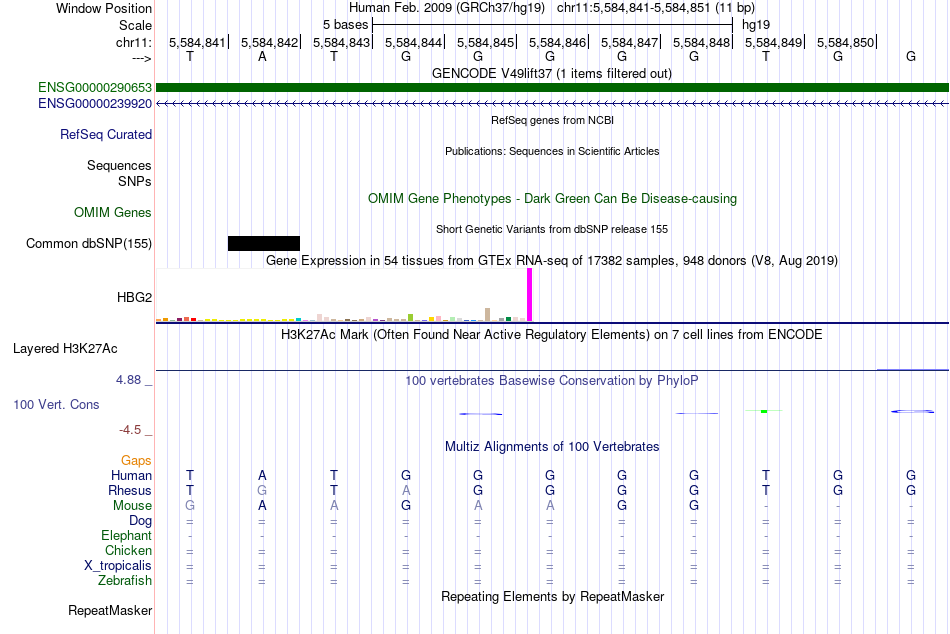
Task: Click the 5 bases scale bar label
Action: click(x=345, y=25)
